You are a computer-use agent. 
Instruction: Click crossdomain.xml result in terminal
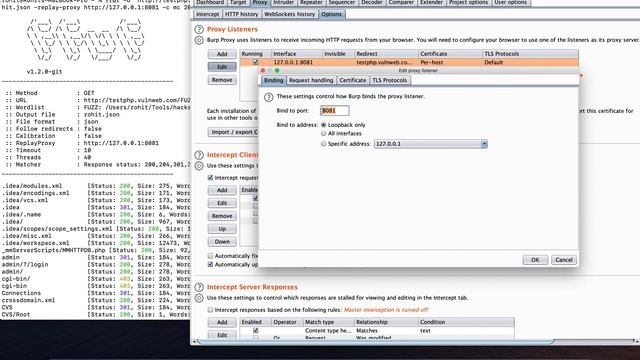pos(96,300)
